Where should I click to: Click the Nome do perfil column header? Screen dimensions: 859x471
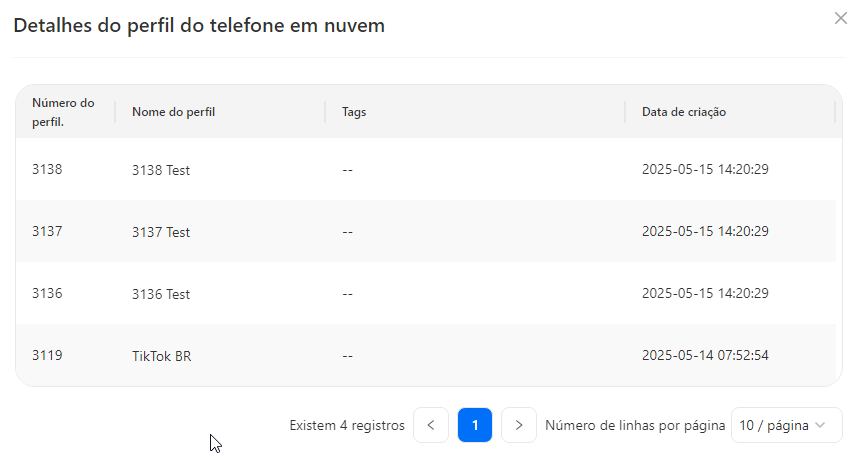click(174, 112)
